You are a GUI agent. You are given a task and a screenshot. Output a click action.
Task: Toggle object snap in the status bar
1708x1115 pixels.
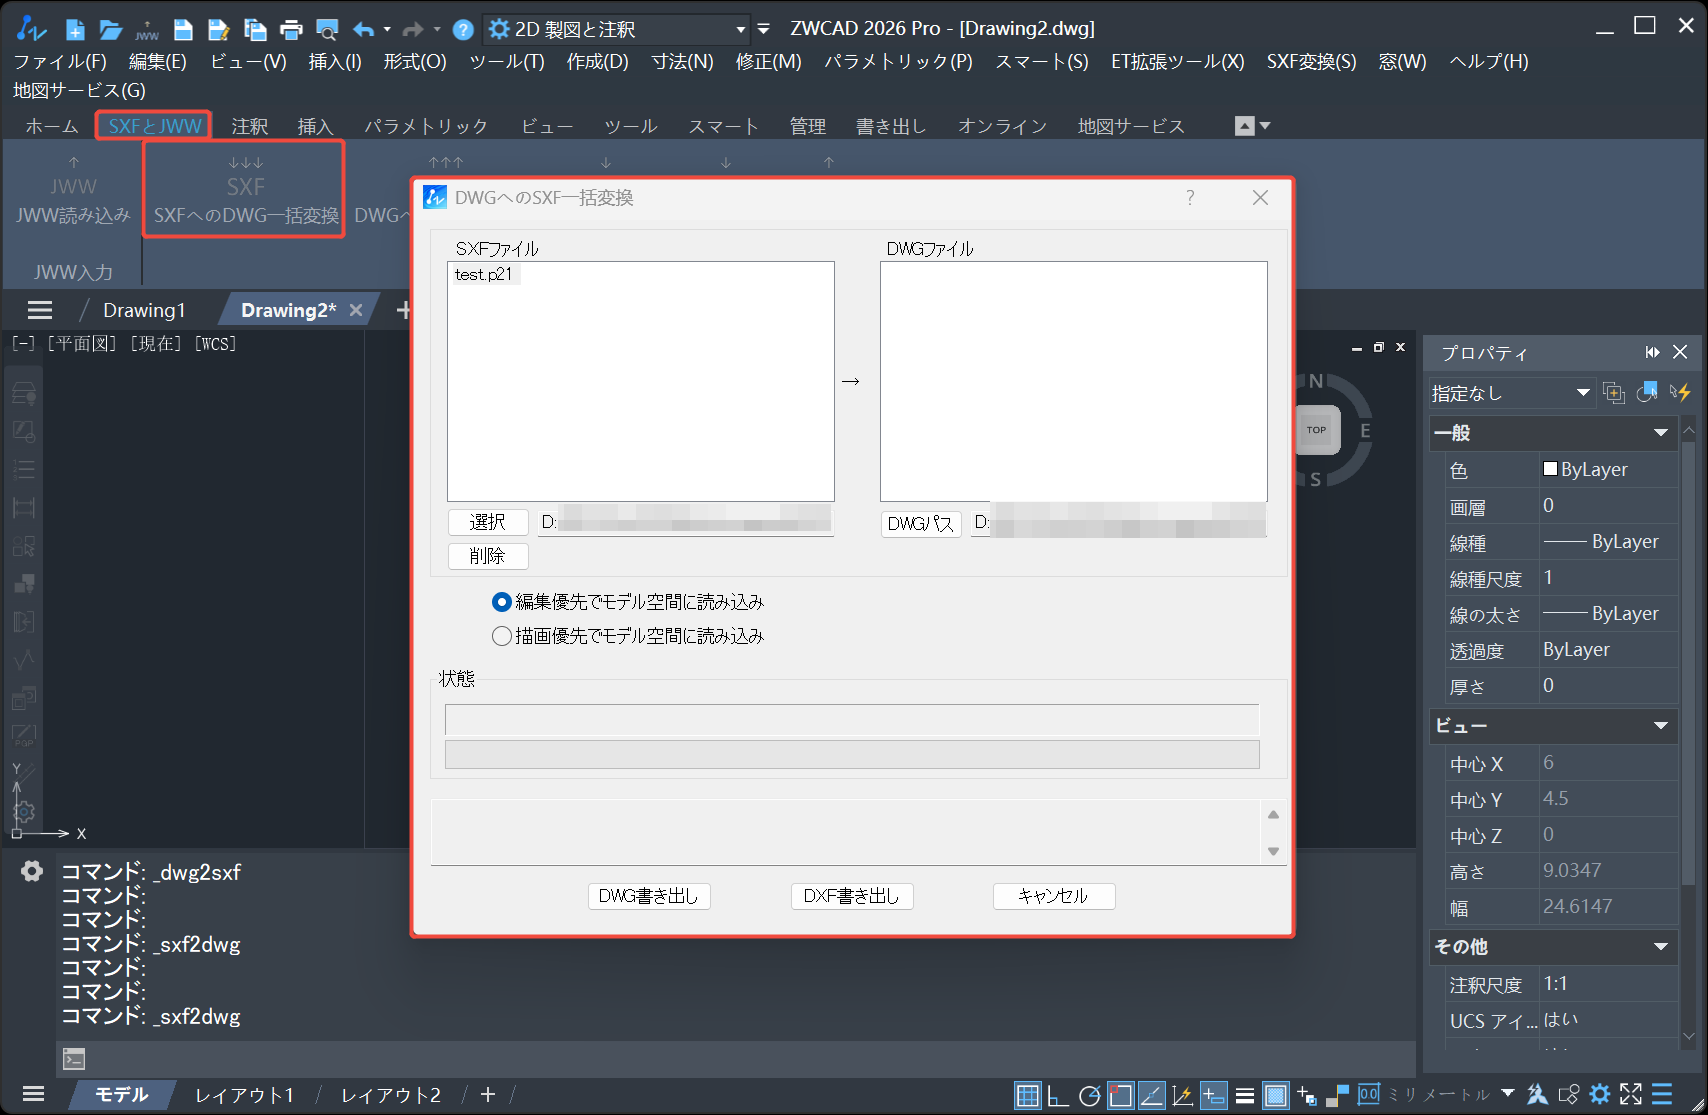[x=1119, y=1094]
